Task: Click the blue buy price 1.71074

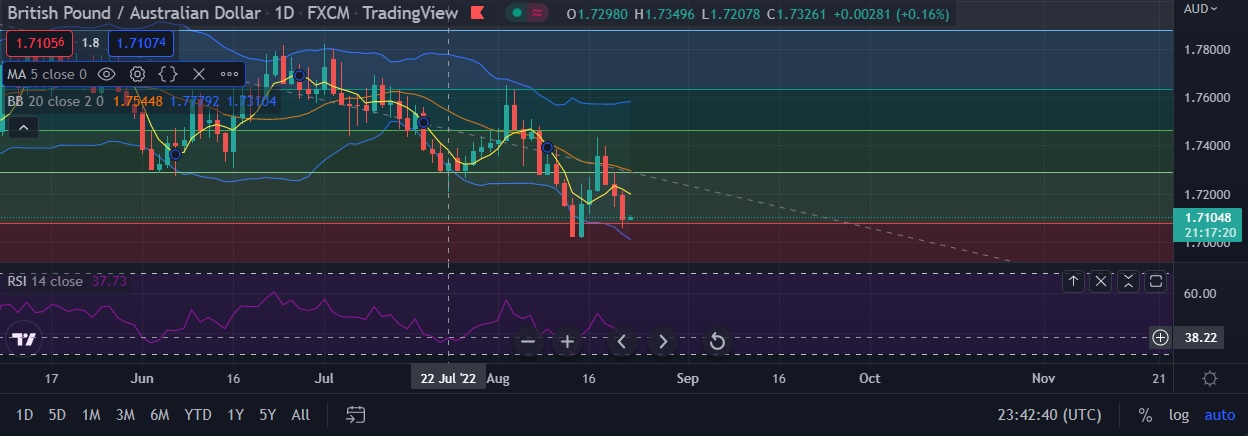Action: (140, 43)
